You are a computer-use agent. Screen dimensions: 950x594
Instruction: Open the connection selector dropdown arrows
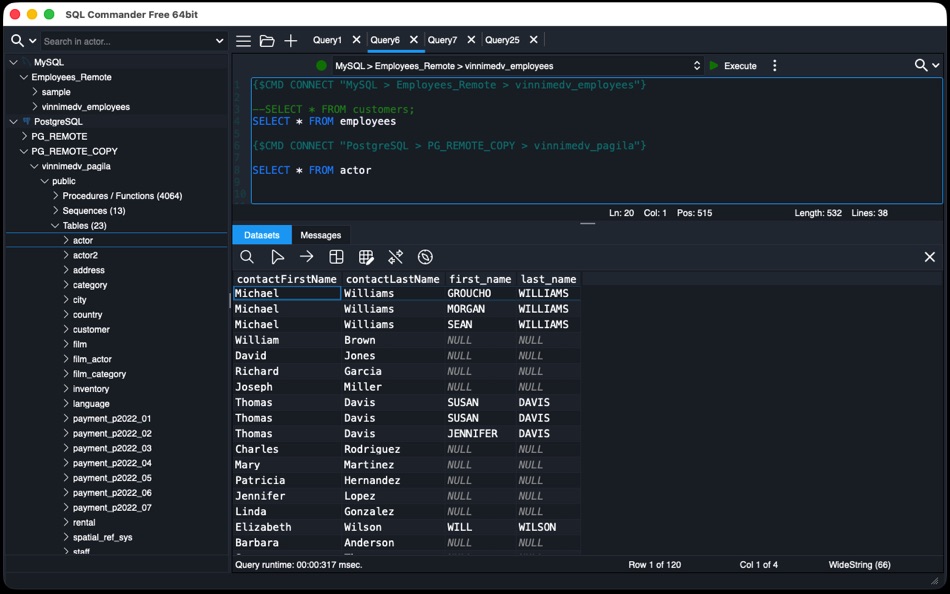tap(697, 65)
